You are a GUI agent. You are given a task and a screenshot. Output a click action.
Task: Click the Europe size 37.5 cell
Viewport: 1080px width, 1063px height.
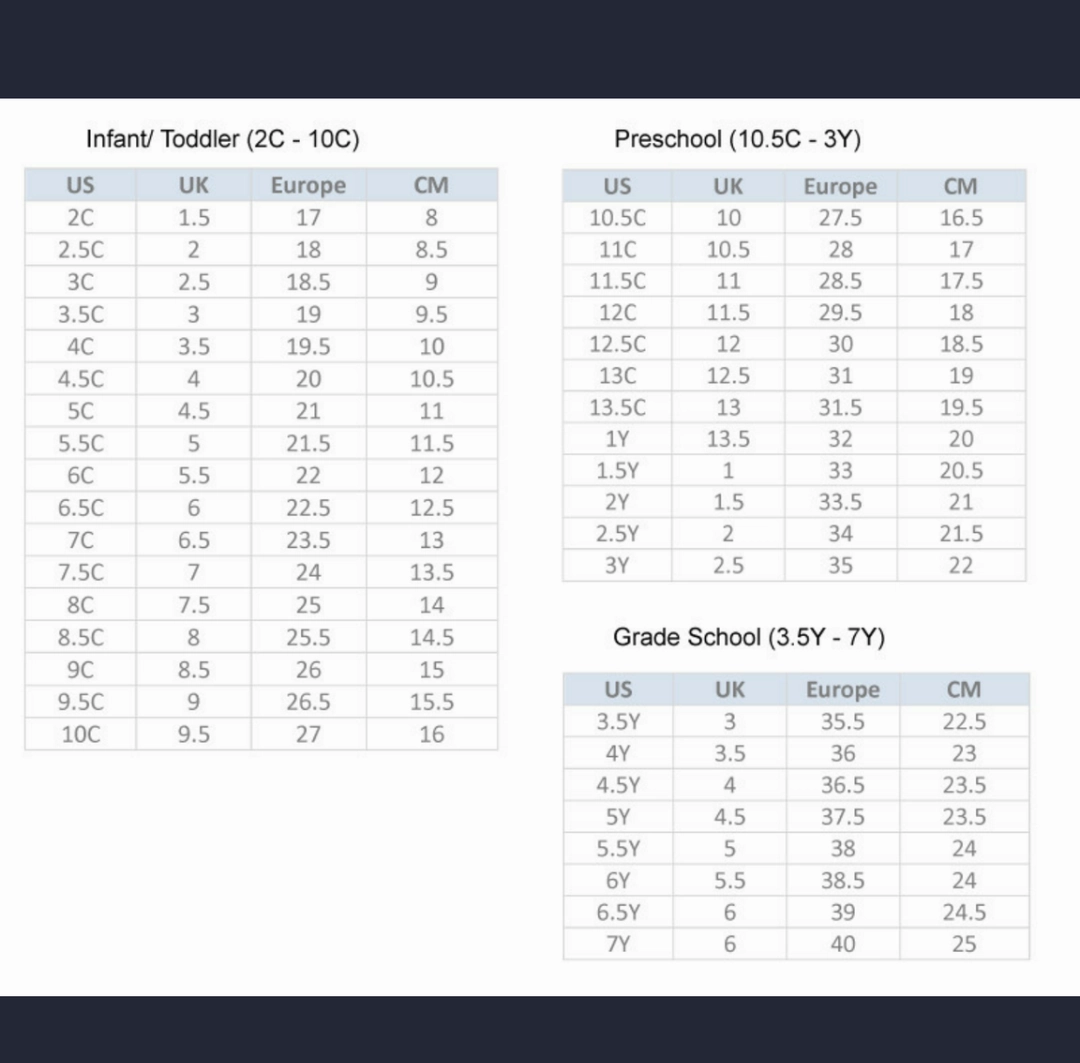pos(843,817)
